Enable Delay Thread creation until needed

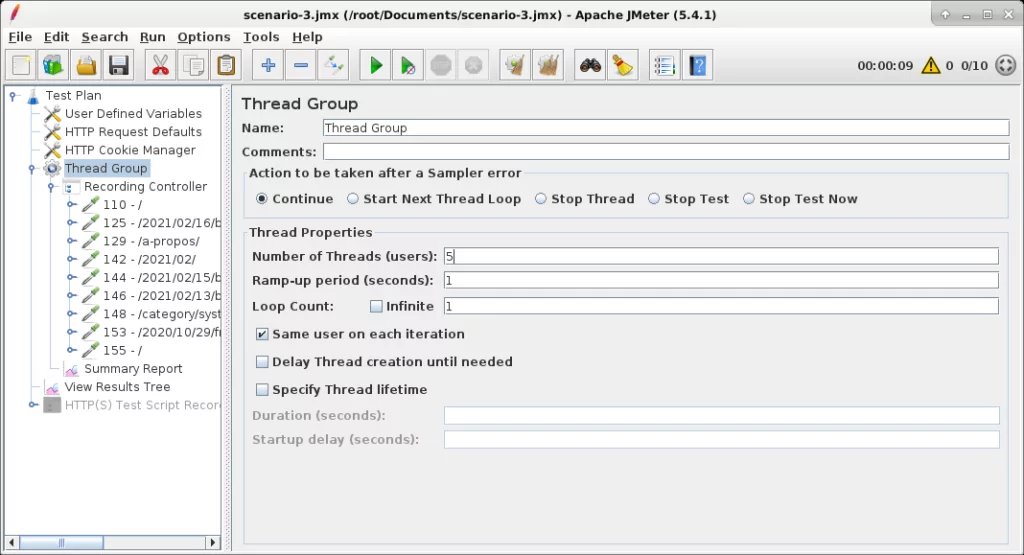point(262,362)
